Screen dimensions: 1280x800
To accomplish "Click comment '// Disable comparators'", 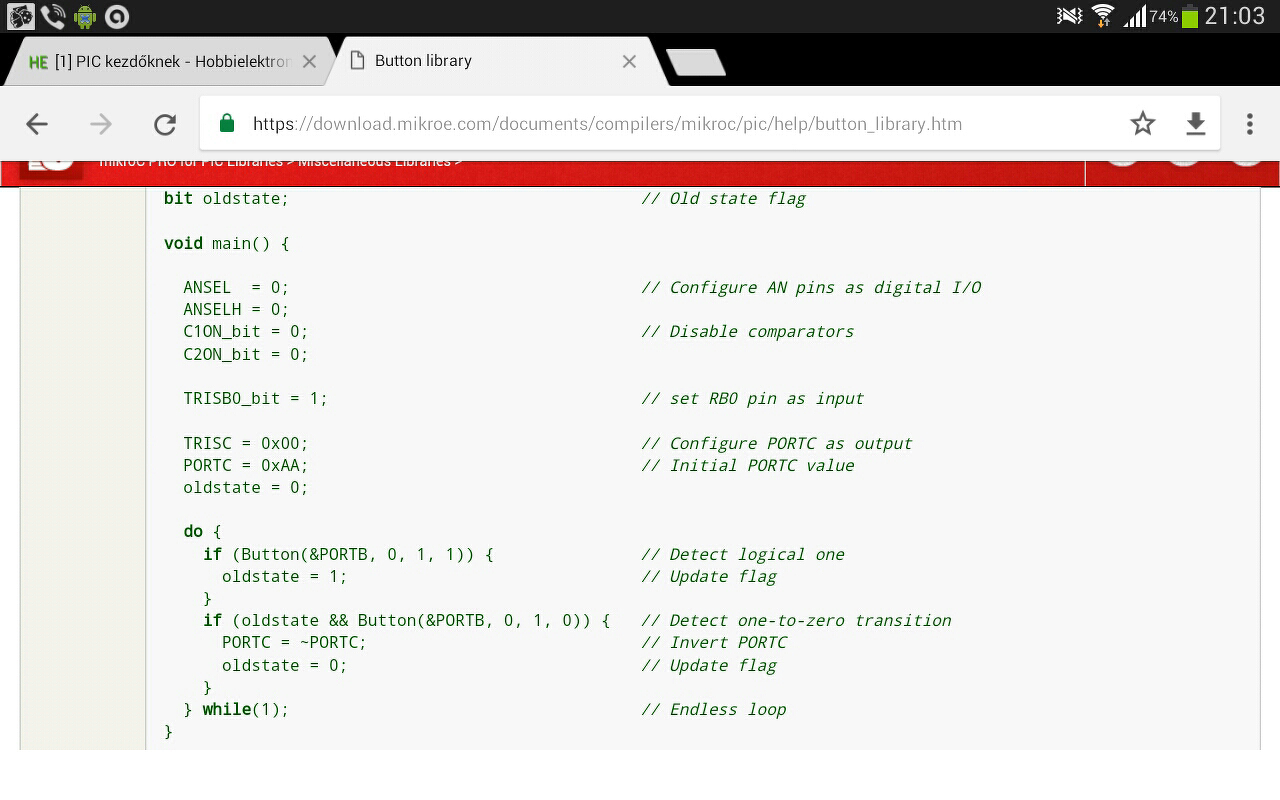I will point(748,331).
